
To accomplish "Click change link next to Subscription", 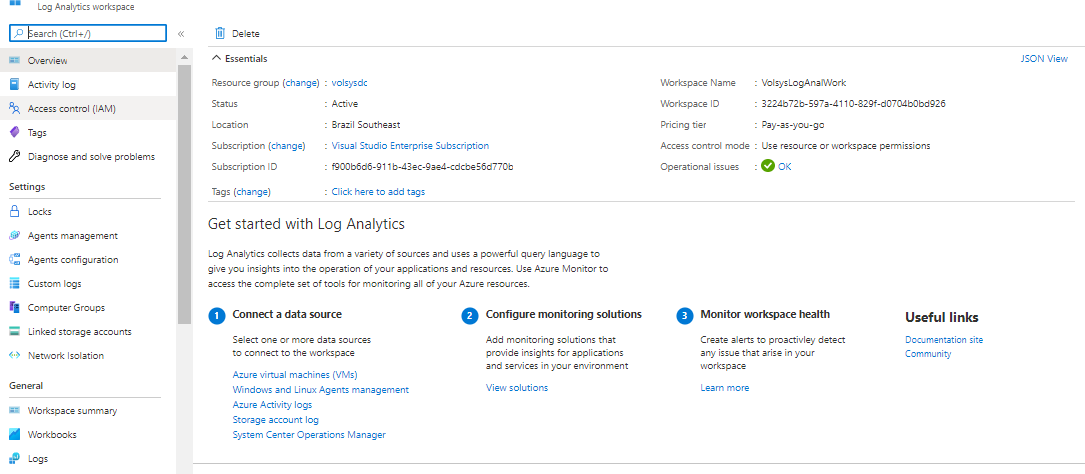I will (x=286, y=145).
